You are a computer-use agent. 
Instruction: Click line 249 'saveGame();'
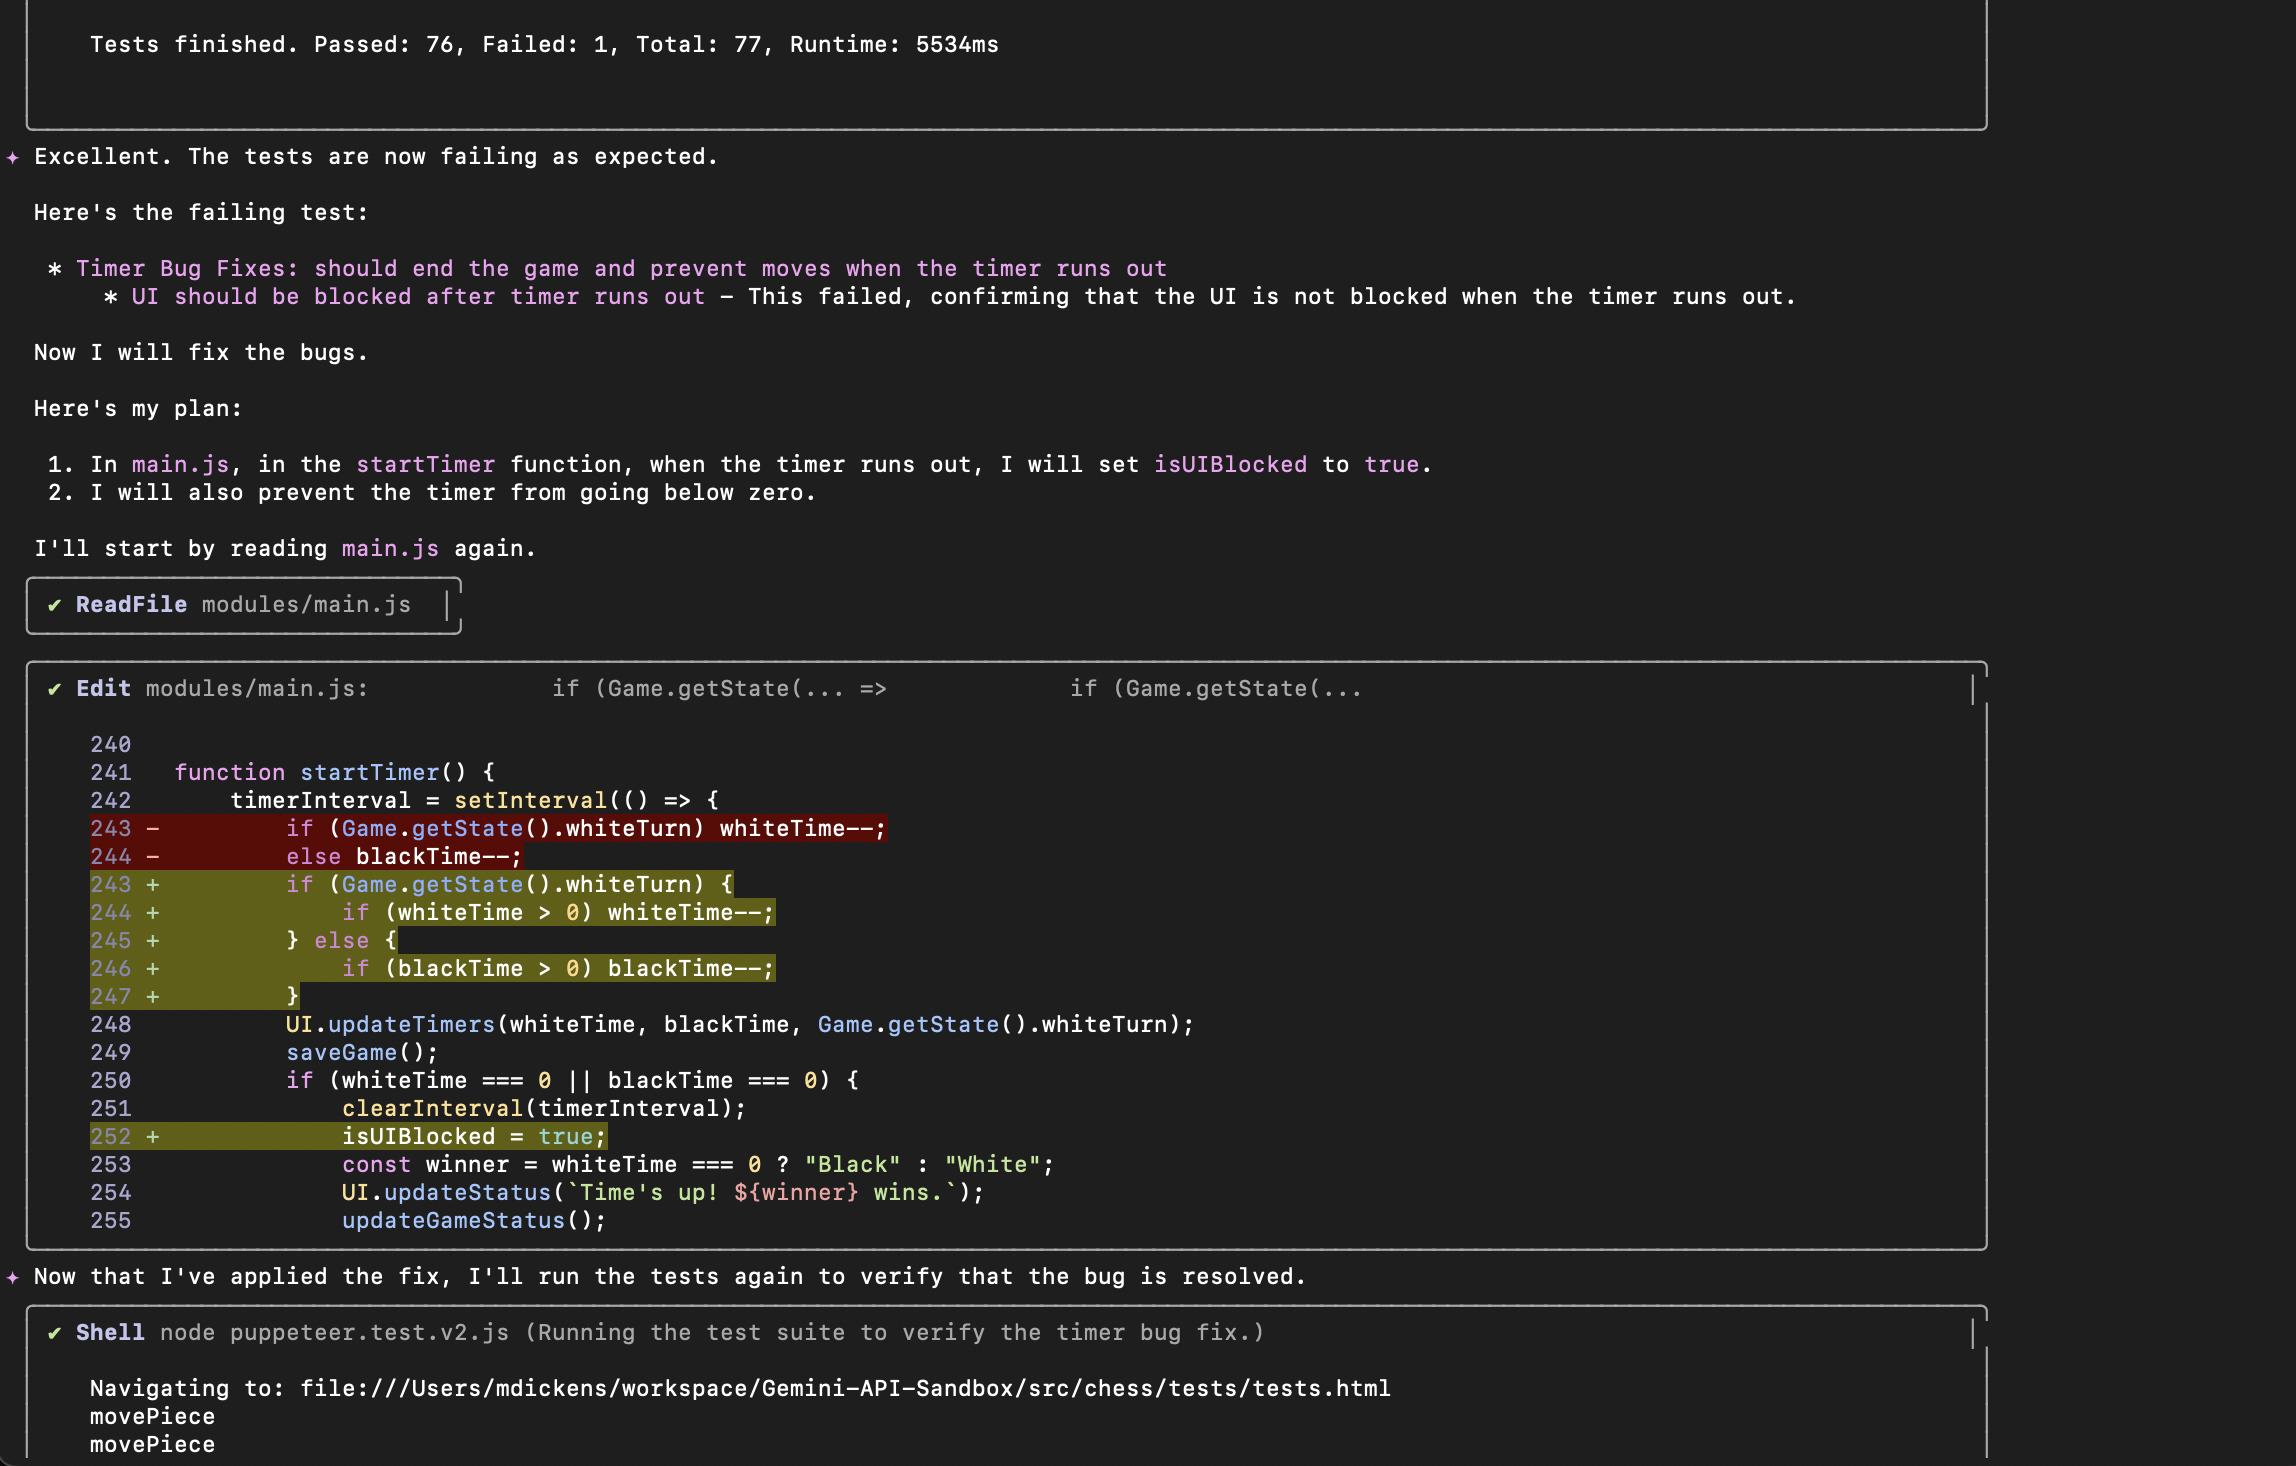[x=362, y=1053]
